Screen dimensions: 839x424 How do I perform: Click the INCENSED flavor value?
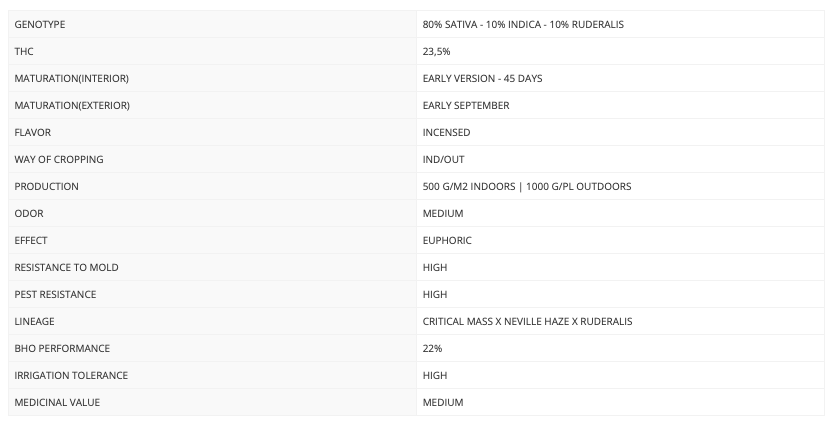click(446, 132)
